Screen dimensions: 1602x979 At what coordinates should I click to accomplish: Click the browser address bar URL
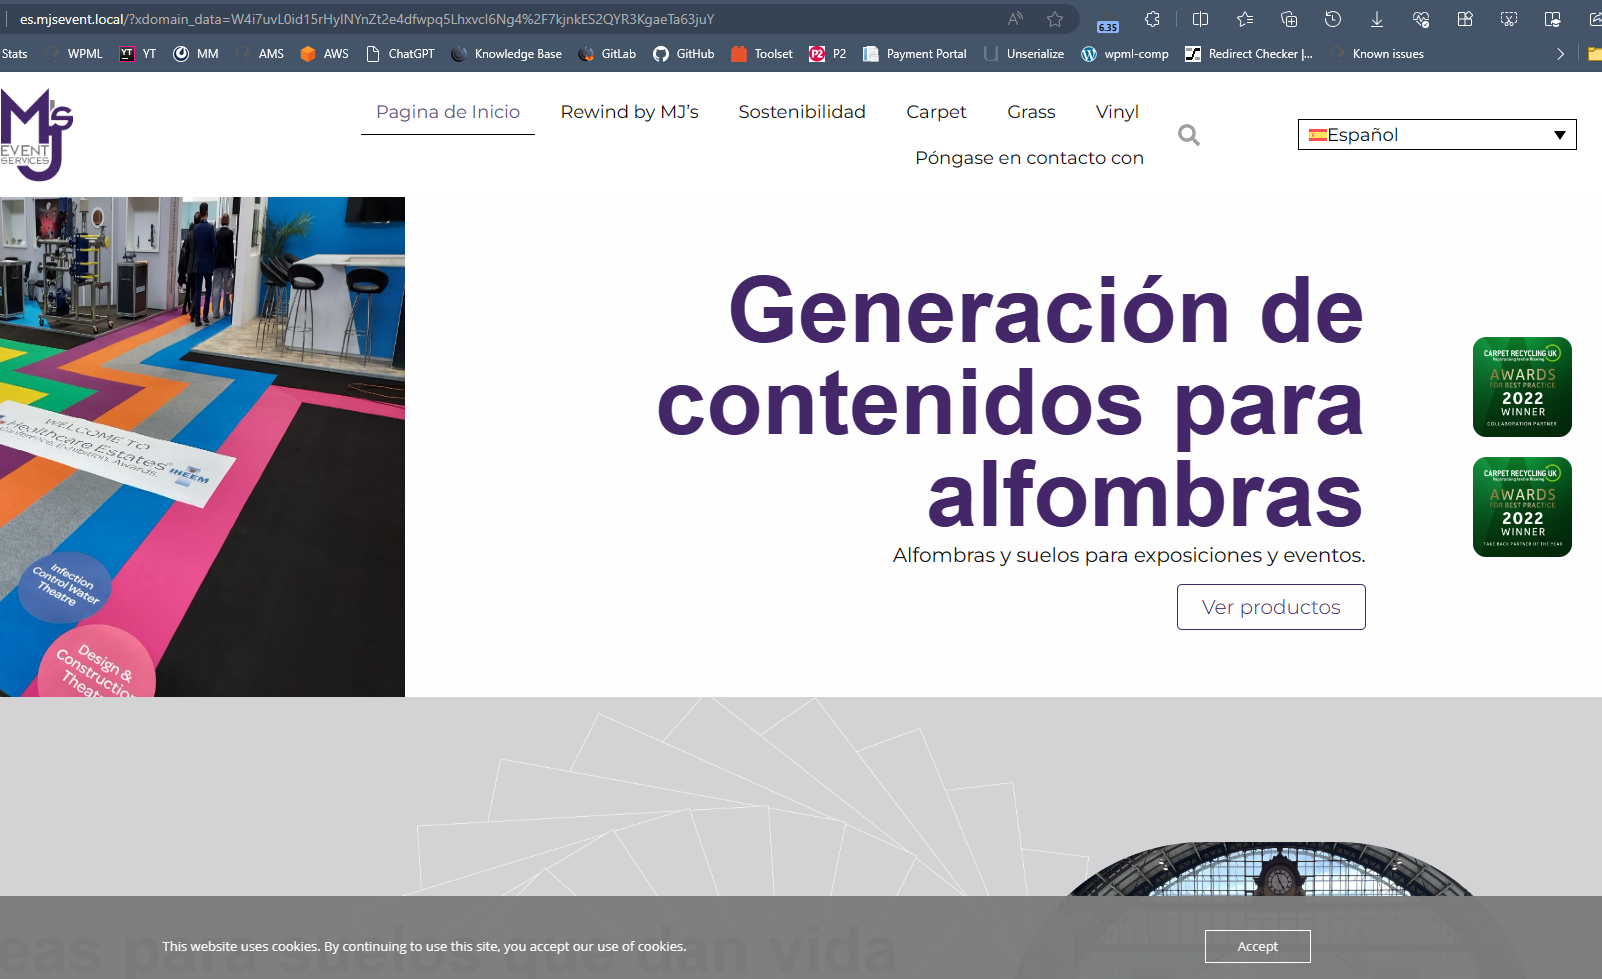[x=367, y=19]
